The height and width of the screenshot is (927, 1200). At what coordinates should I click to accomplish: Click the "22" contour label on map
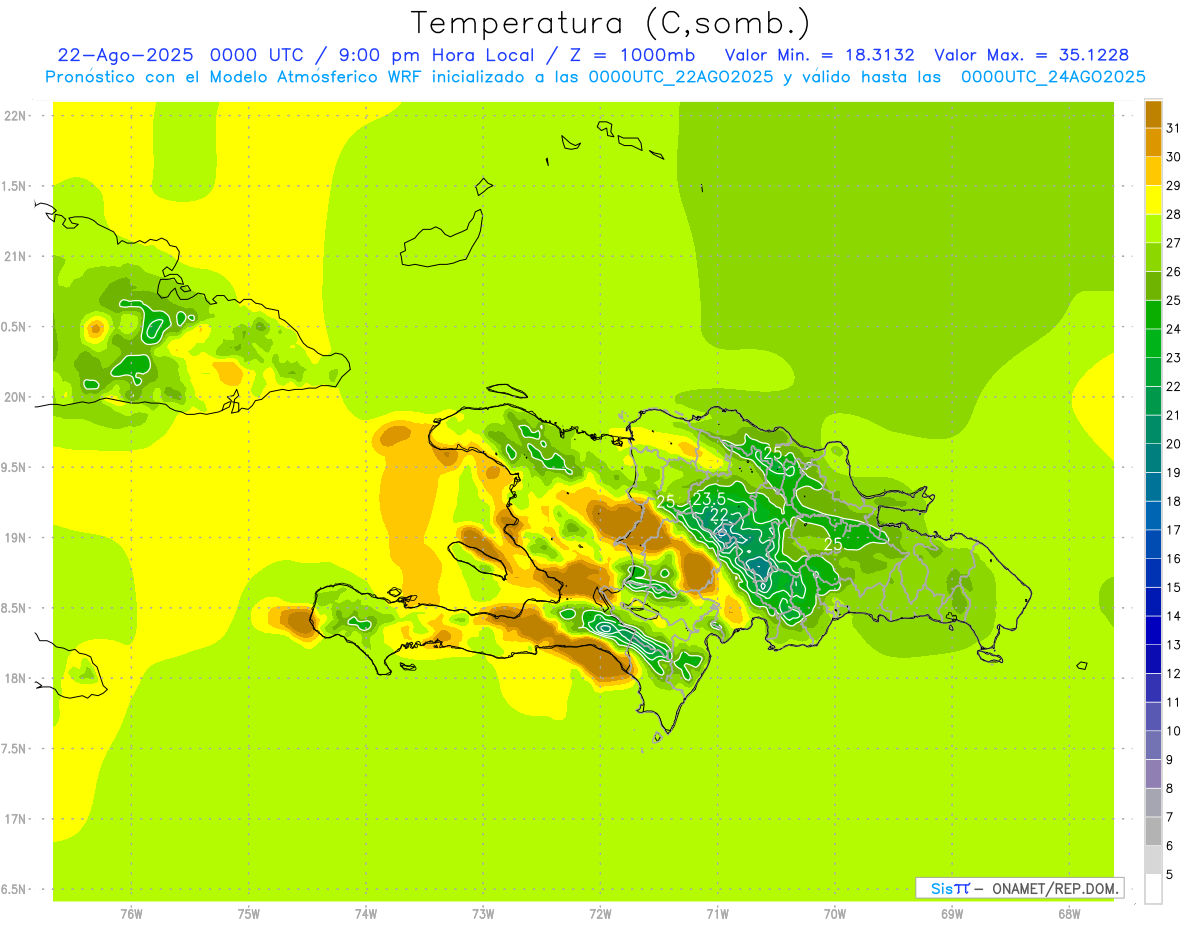(719, 515)
